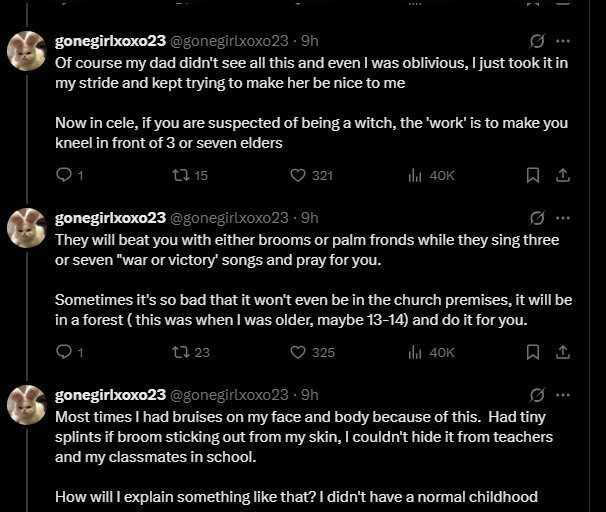This screenshot has height=512, width=606.
Task: Retweet the post with 15 retweets
Action: pyautogui.click(x=181, y=175)
